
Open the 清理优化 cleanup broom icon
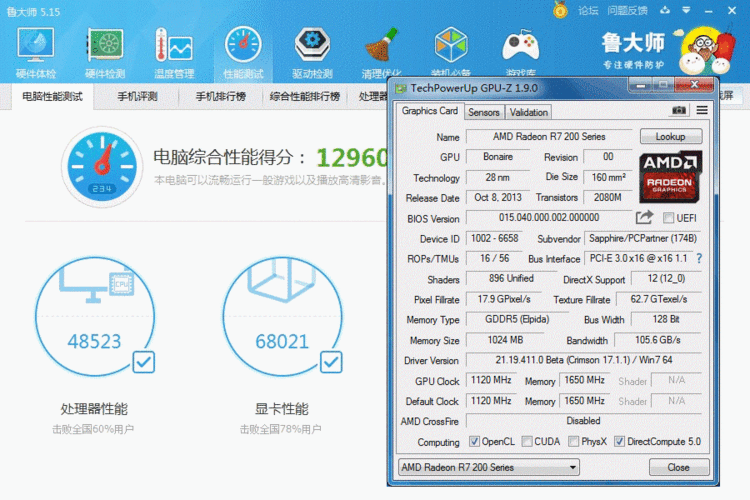click(381, 52)
